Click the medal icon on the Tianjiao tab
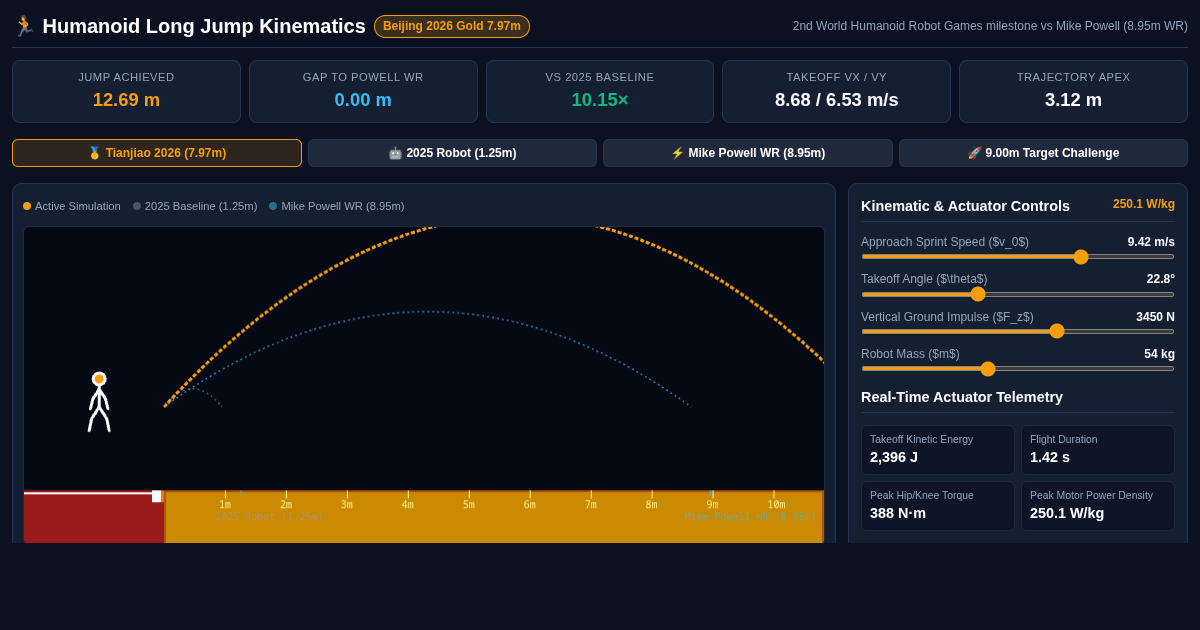Screen dimensions: 1200x630 click(x=95, y=153)
